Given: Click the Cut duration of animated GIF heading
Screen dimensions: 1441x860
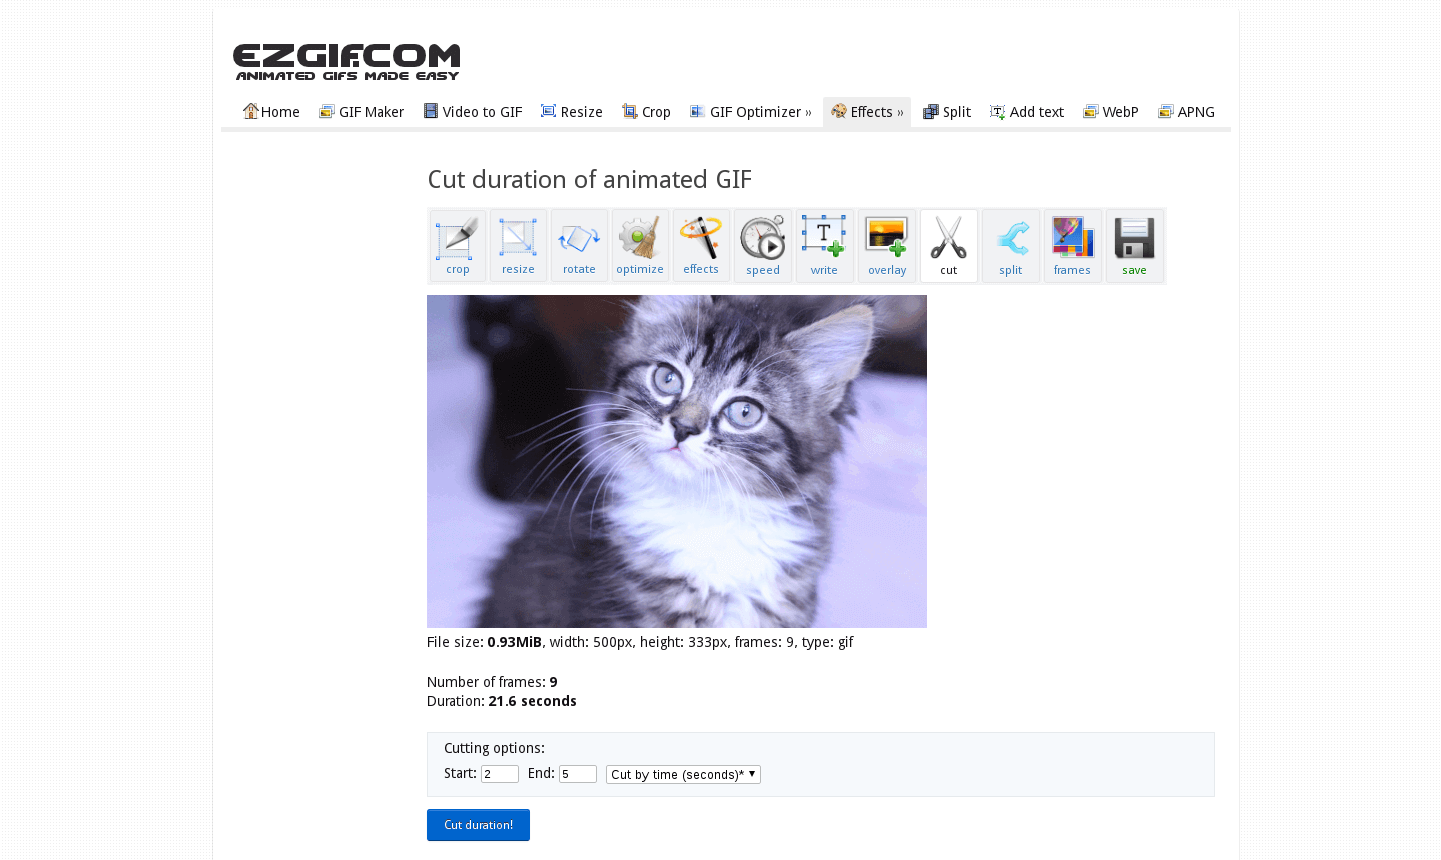Looking at the screenshot, I should click(x=590, y=180).
